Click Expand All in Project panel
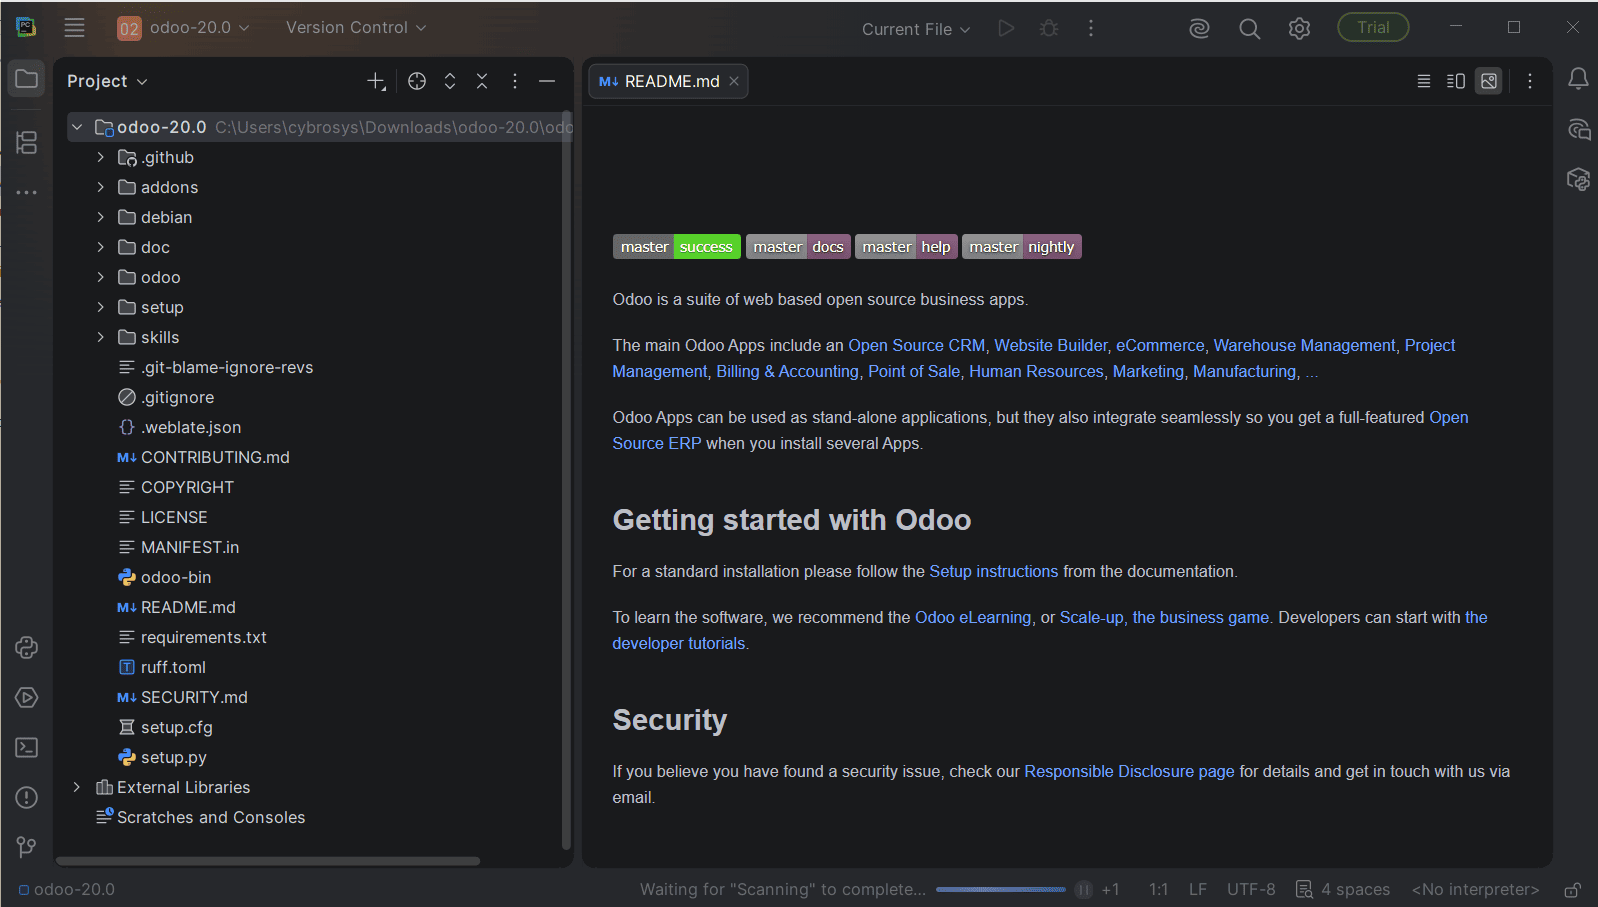1598x907 pixels. tap(450, 81)
